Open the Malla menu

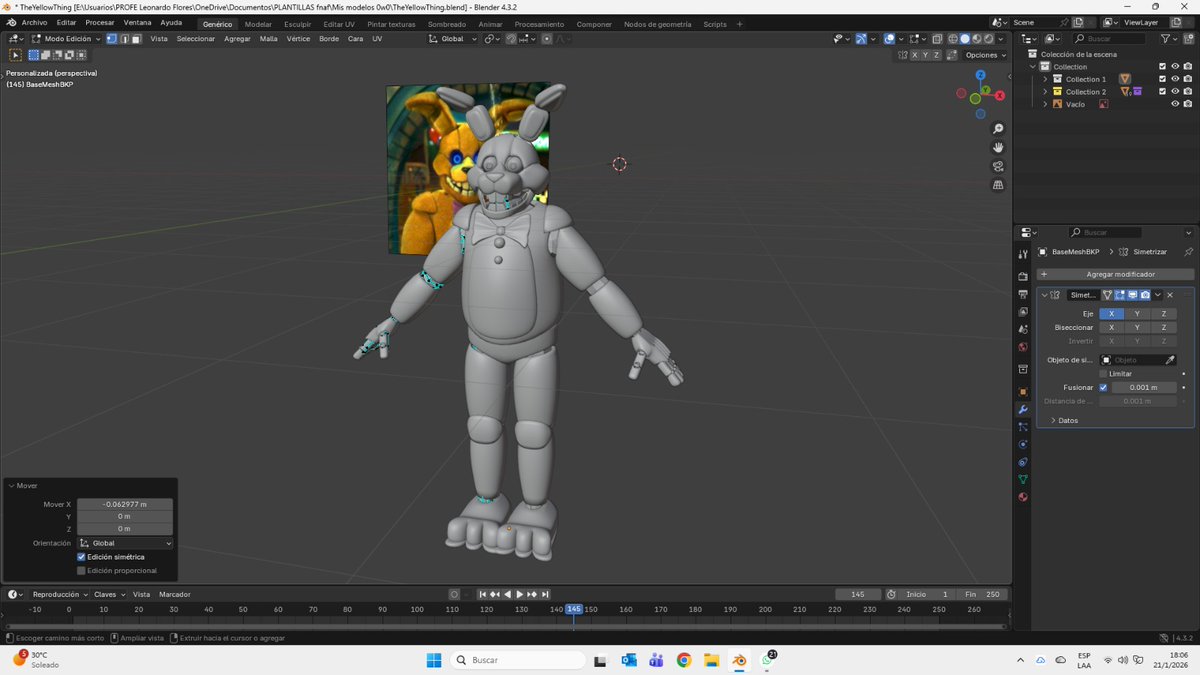point(269,39)
